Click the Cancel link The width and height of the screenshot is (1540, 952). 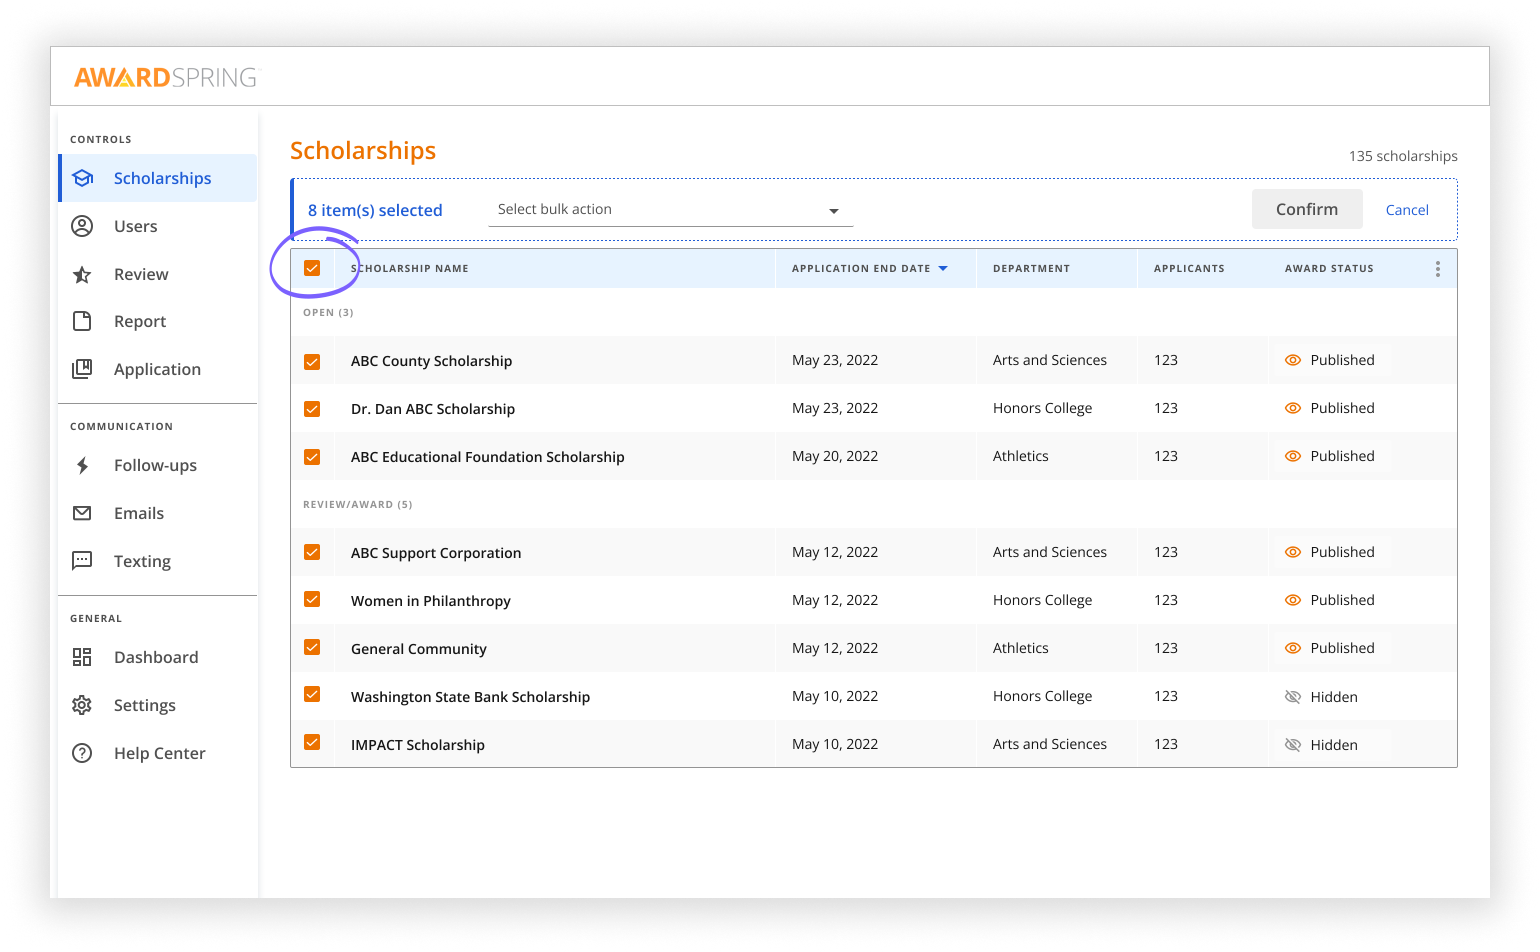pos(1407,210)
